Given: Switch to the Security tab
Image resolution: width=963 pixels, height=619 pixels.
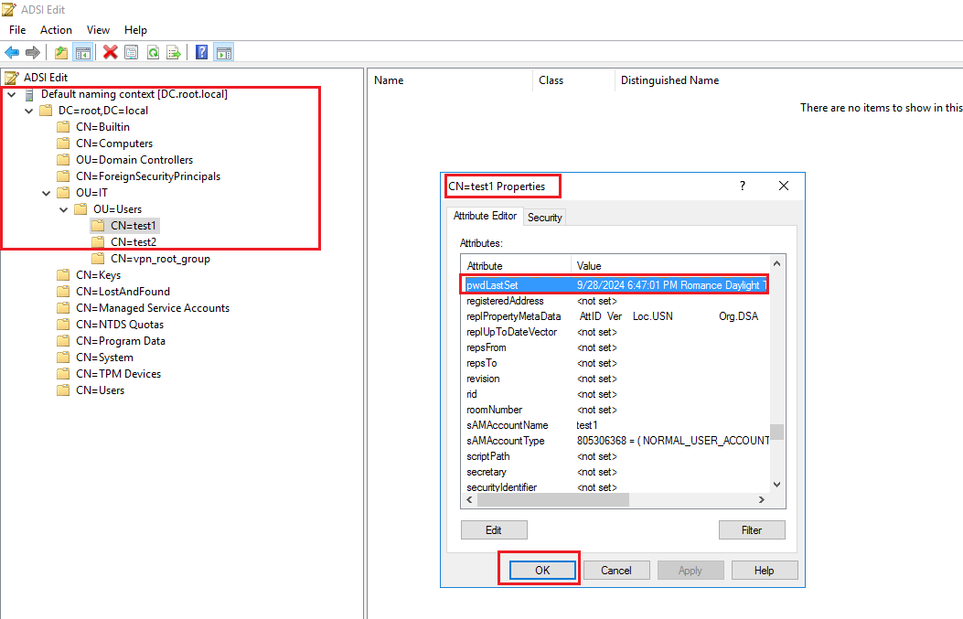Looking at the screenshot, I should [x=544, y=217].
